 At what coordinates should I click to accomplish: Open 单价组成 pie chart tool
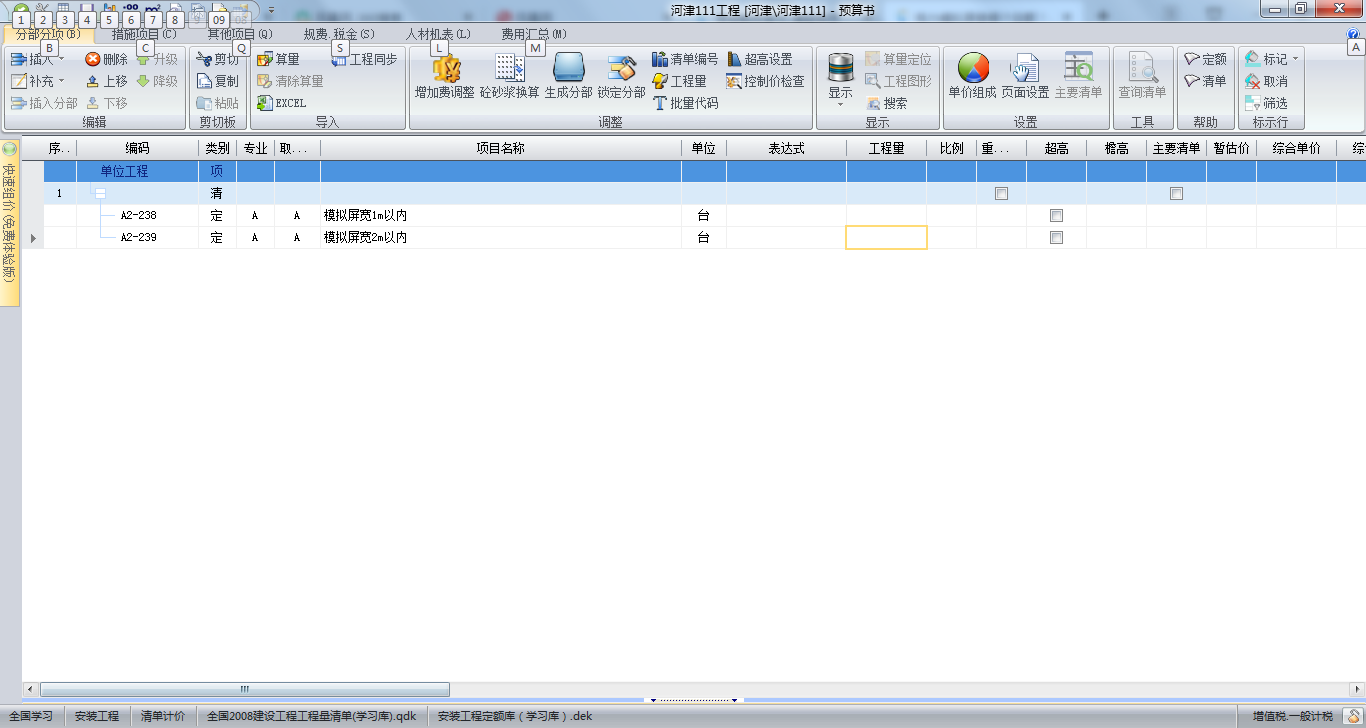click(973, 76)
